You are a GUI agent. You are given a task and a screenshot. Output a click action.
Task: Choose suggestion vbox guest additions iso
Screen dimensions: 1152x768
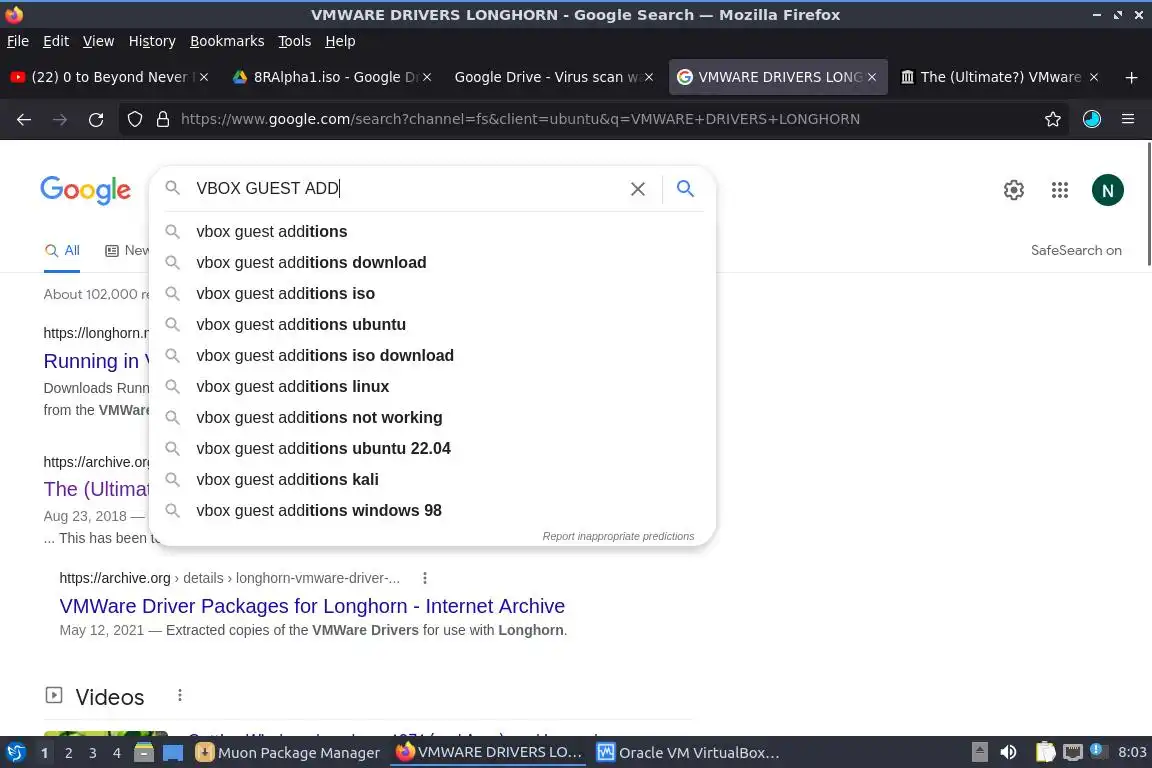coord(432,293)
